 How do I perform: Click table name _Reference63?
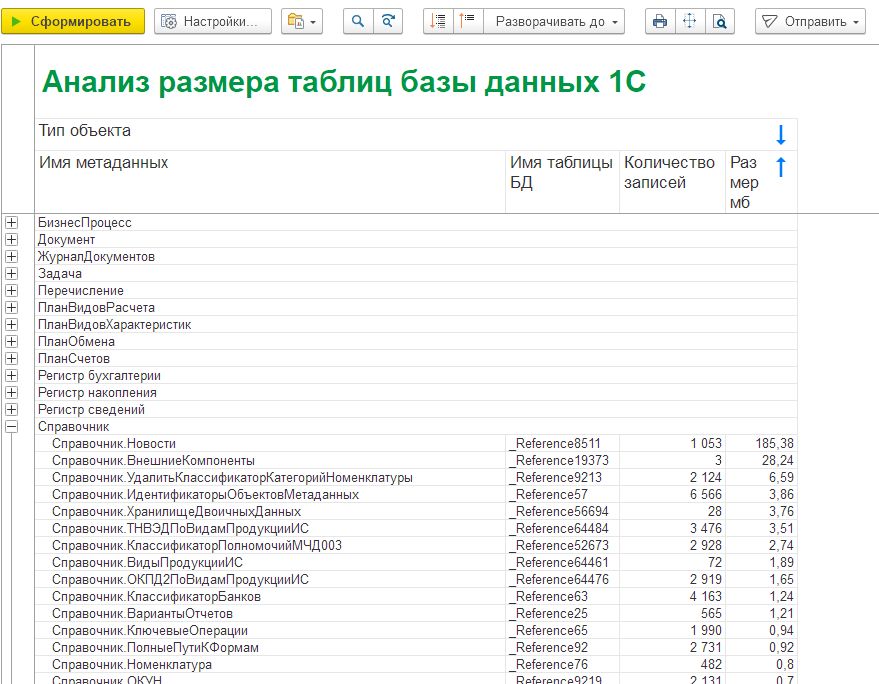[548, 597]
